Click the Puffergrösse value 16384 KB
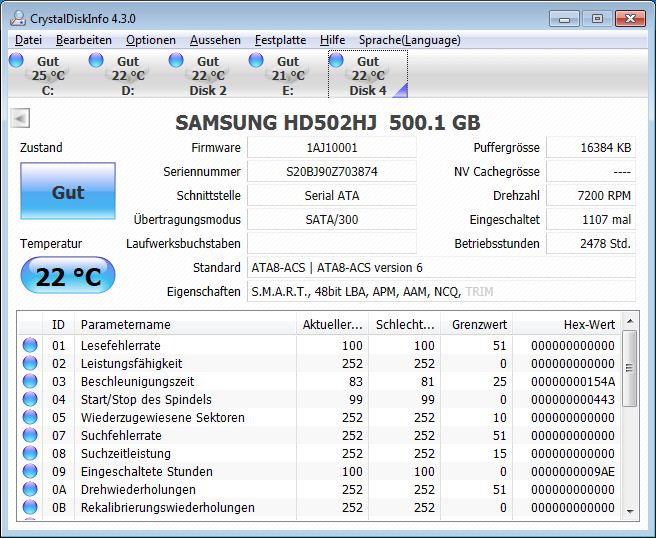Viewport: 656px width, 538px height. click(591, 148)
